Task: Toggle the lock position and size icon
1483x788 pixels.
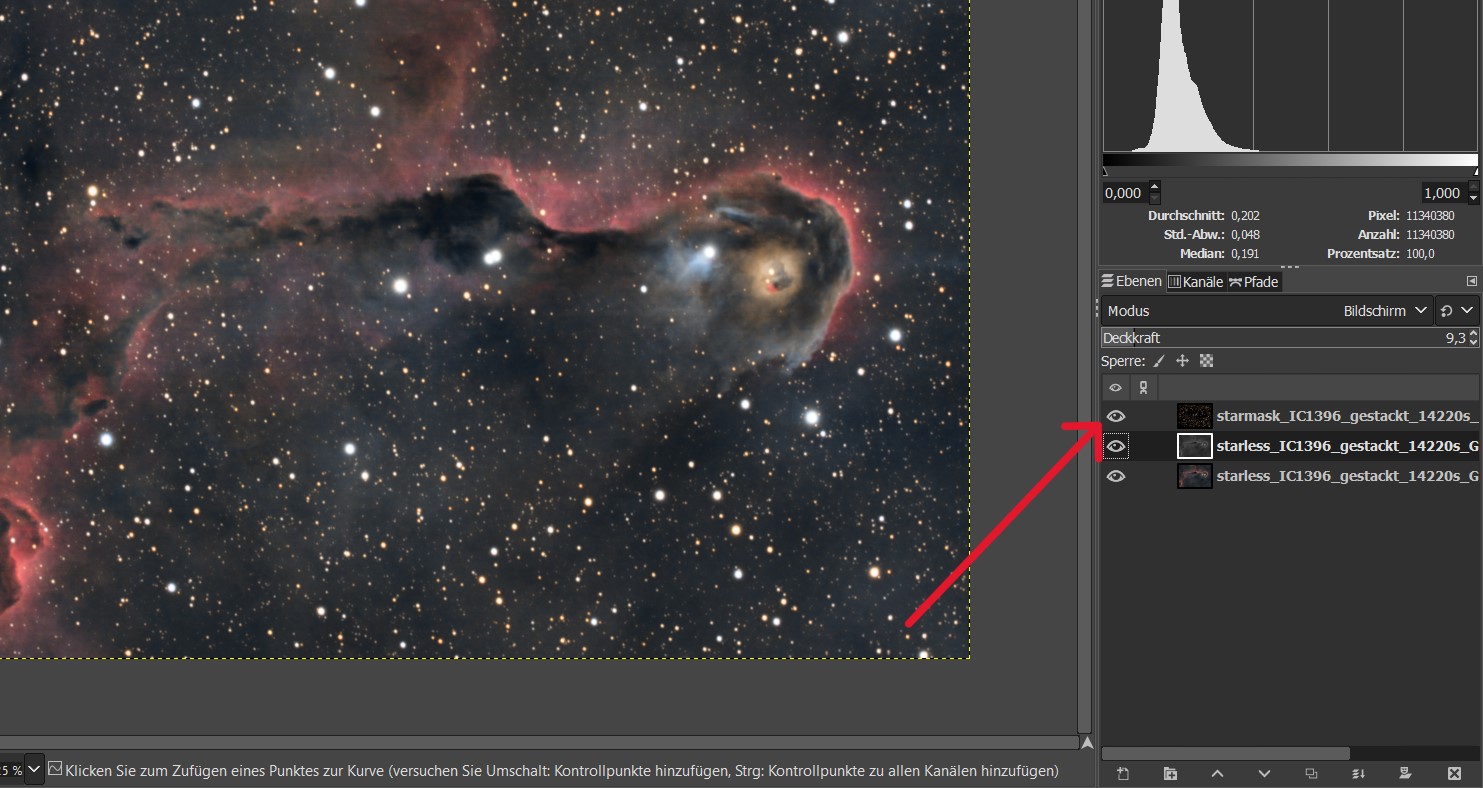Action: click(1182, 361)
